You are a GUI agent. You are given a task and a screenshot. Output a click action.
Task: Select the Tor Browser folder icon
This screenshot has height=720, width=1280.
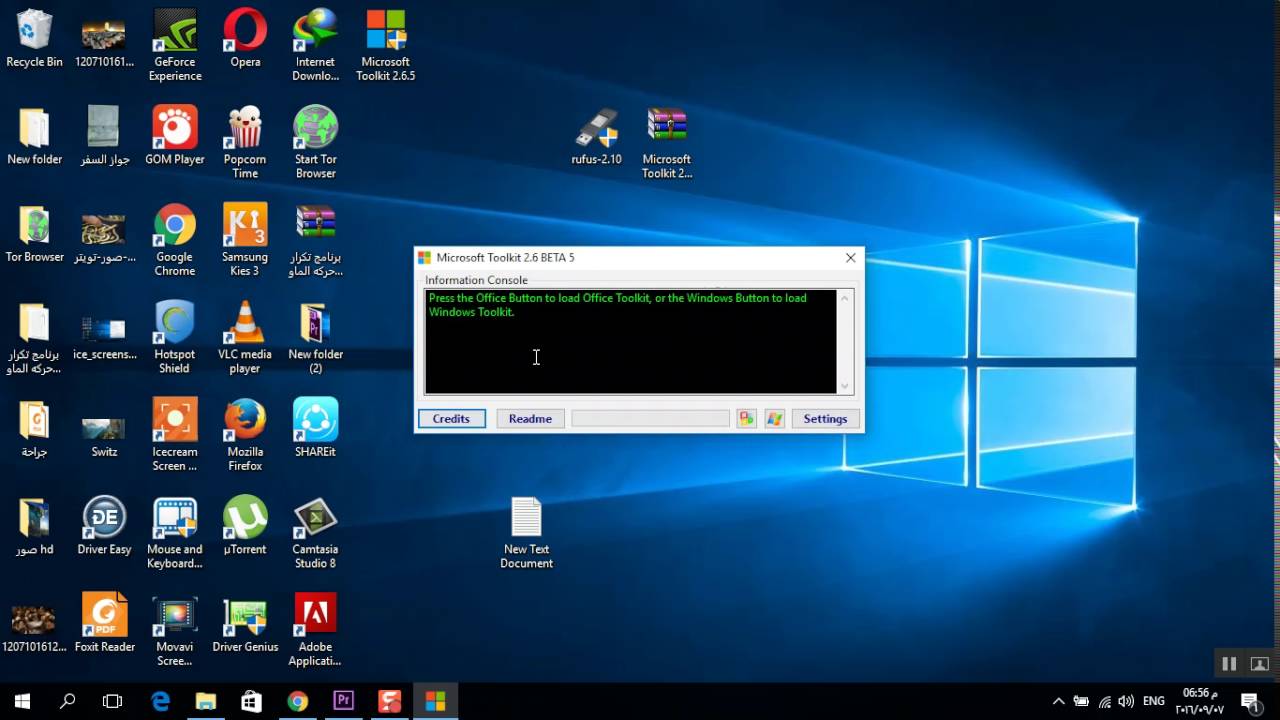(x=34, y=234)
